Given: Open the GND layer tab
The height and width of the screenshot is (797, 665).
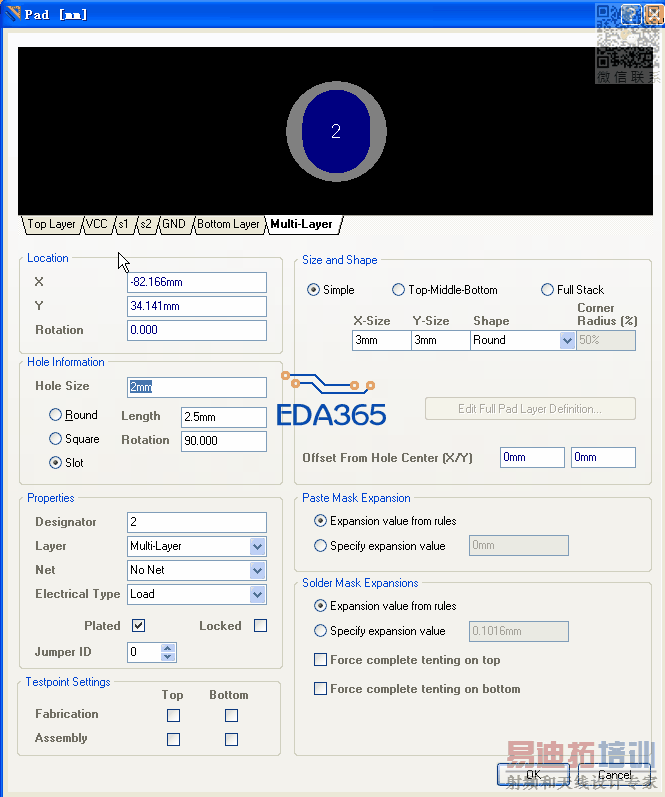Looking at the screenshot, I should [174, 224].
